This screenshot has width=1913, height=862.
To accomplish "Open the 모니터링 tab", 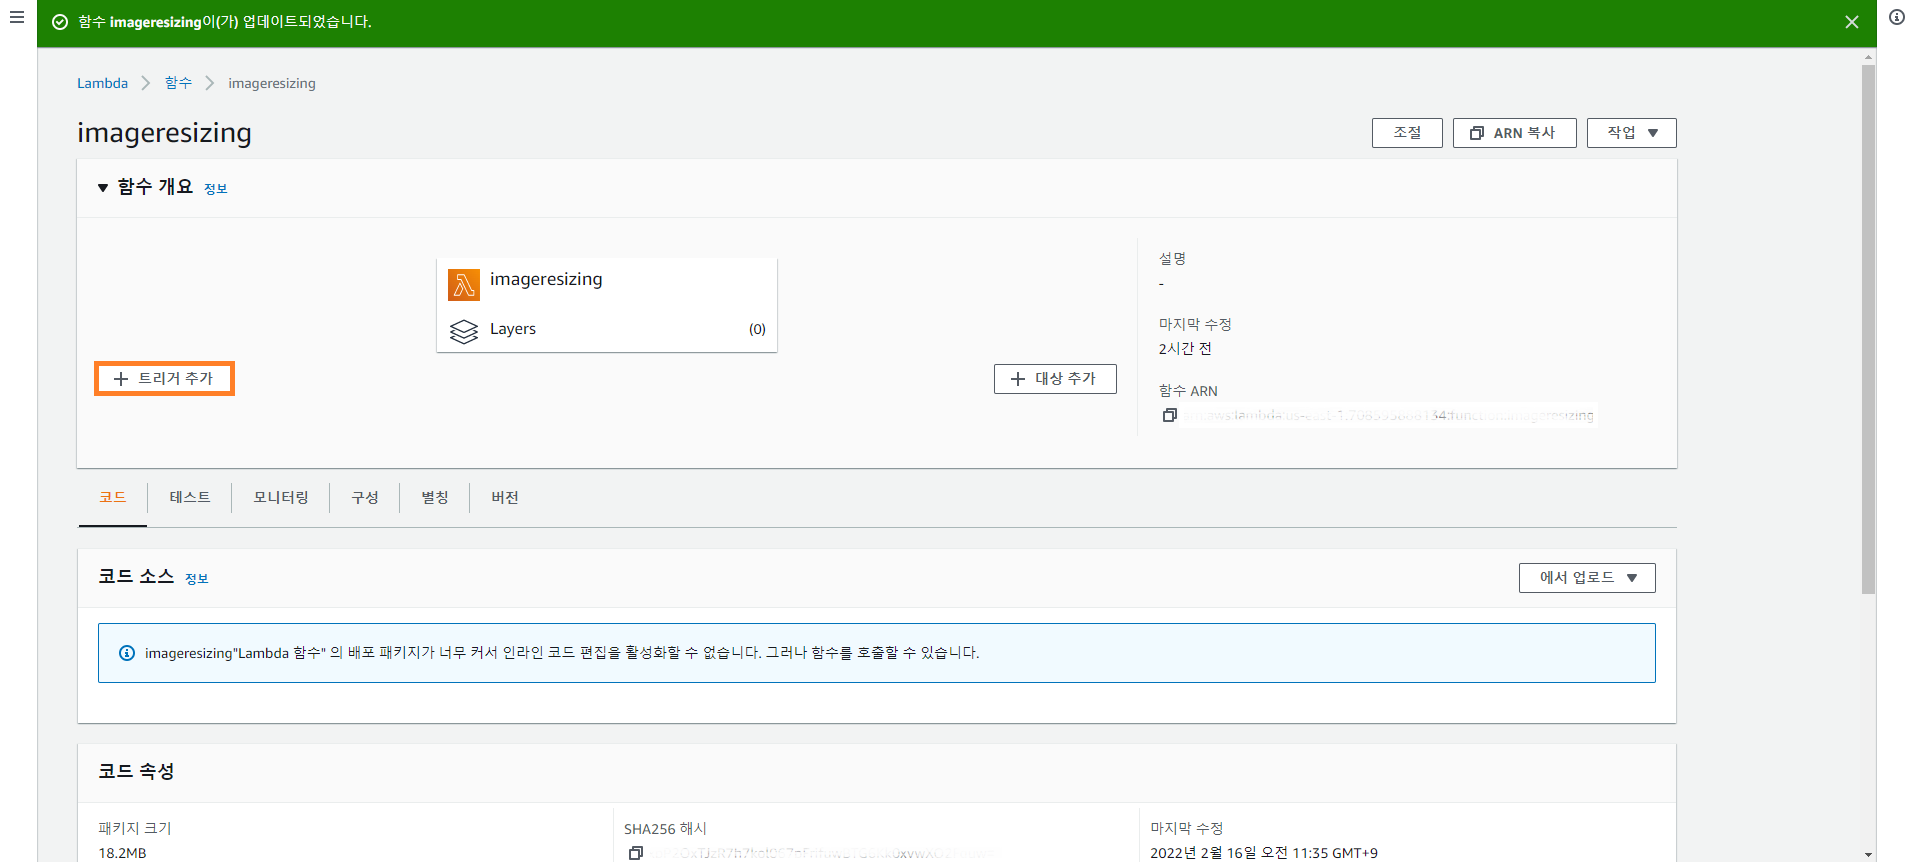I will pyautogui.click(x=281, y=498).
